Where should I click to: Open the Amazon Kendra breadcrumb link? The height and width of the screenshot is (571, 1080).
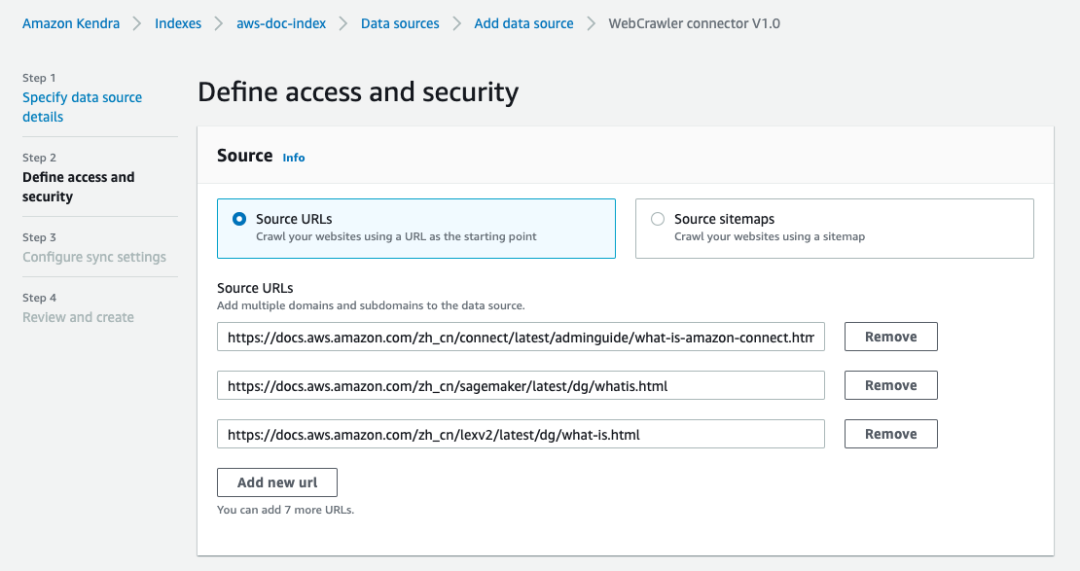71,23
